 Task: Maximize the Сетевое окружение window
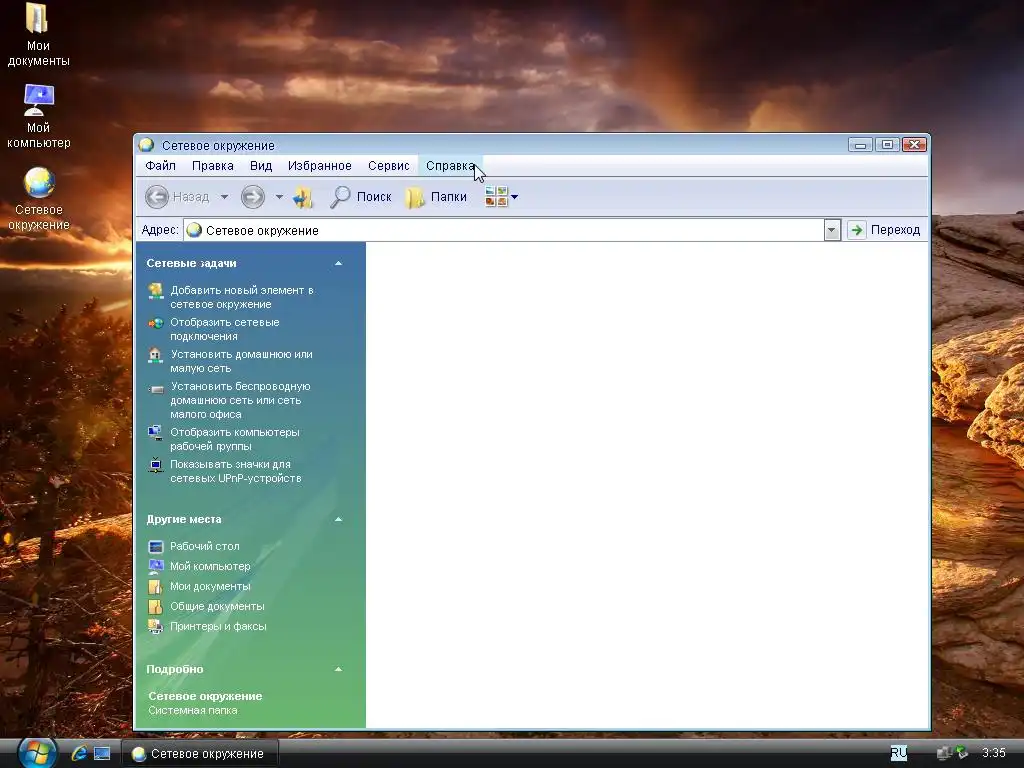tap(887, 144)
